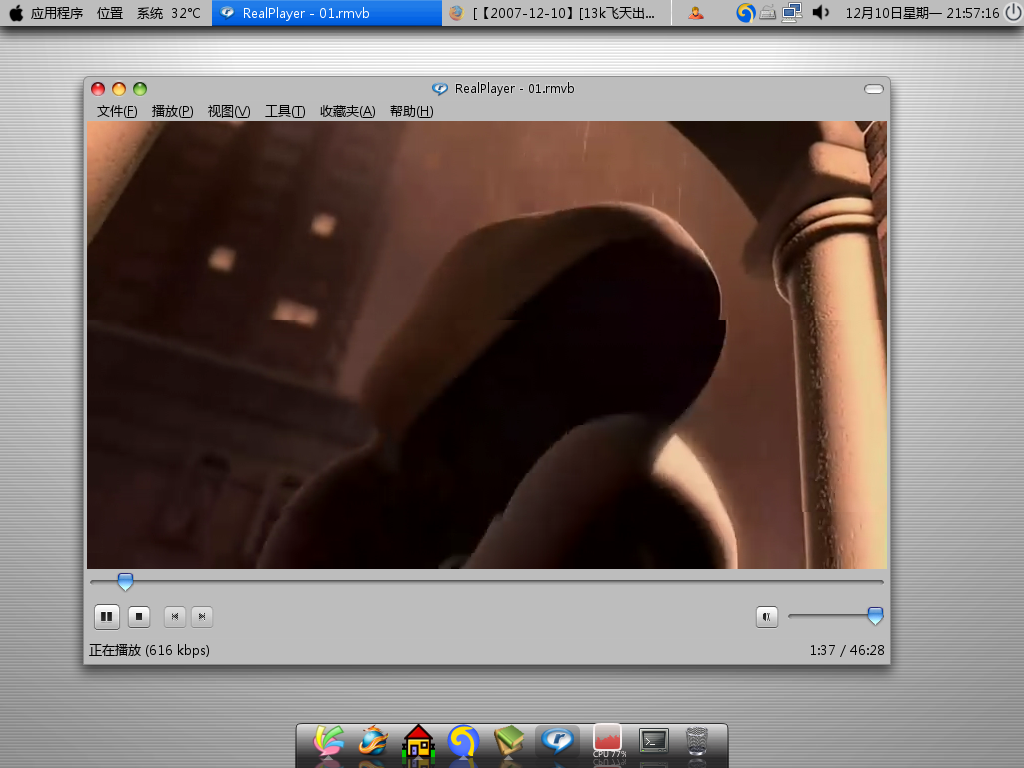Switch to RealPlayer taskbar window button
Image resolution: width=1024 pixels, height=768 pixels.
tap(327, 13)
